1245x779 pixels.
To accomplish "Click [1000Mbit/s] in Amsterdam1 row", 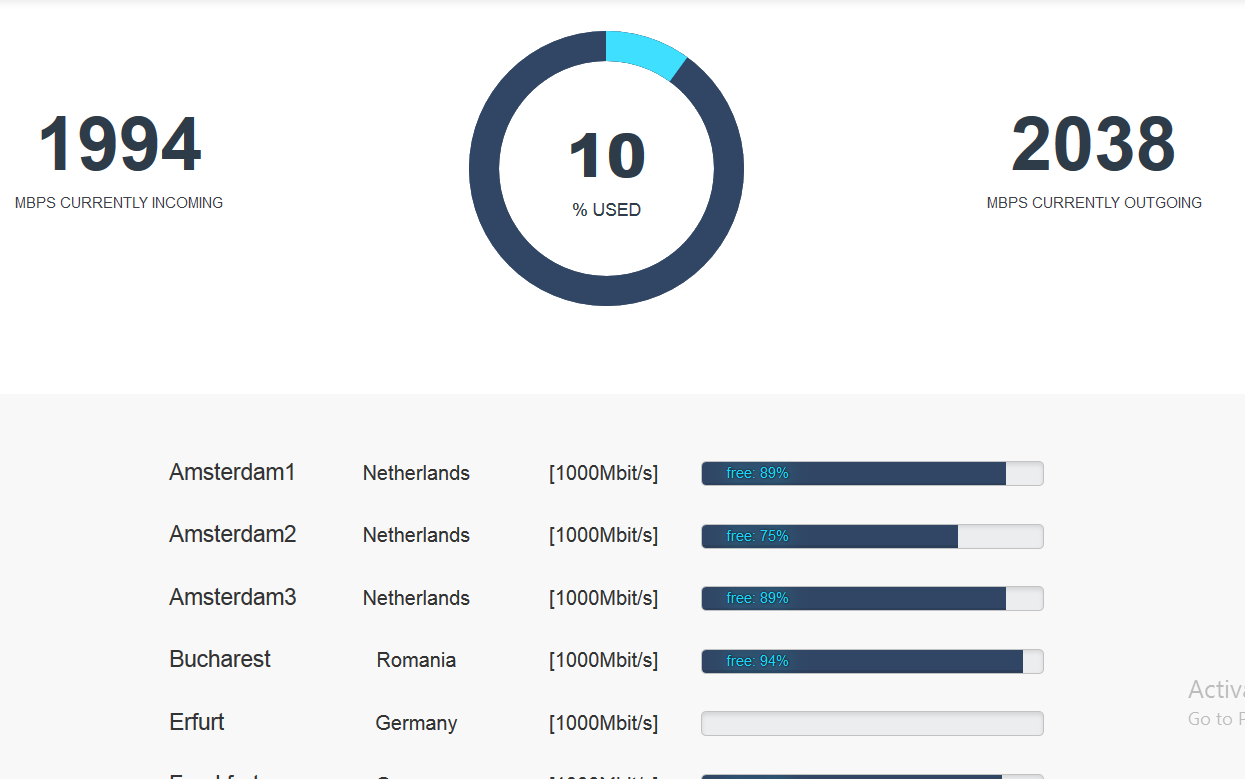I will [x=603, y=473].
